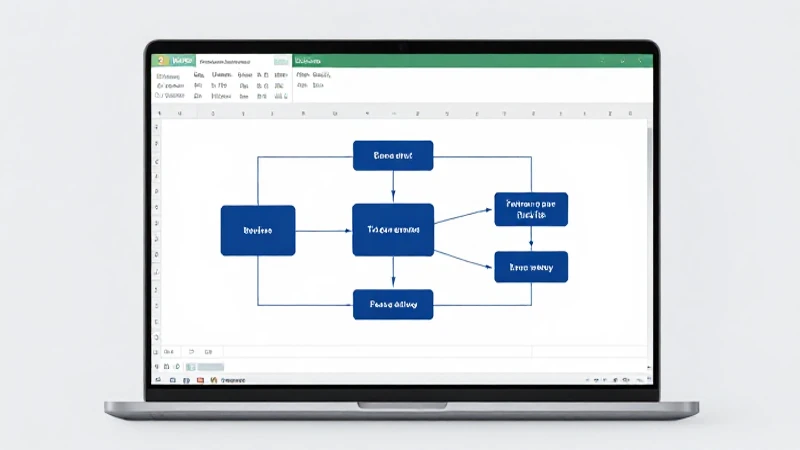Open the Start icon at the taskbar's left end
Image resolution: width=800 pixels, height=450 pixels.
158,380
